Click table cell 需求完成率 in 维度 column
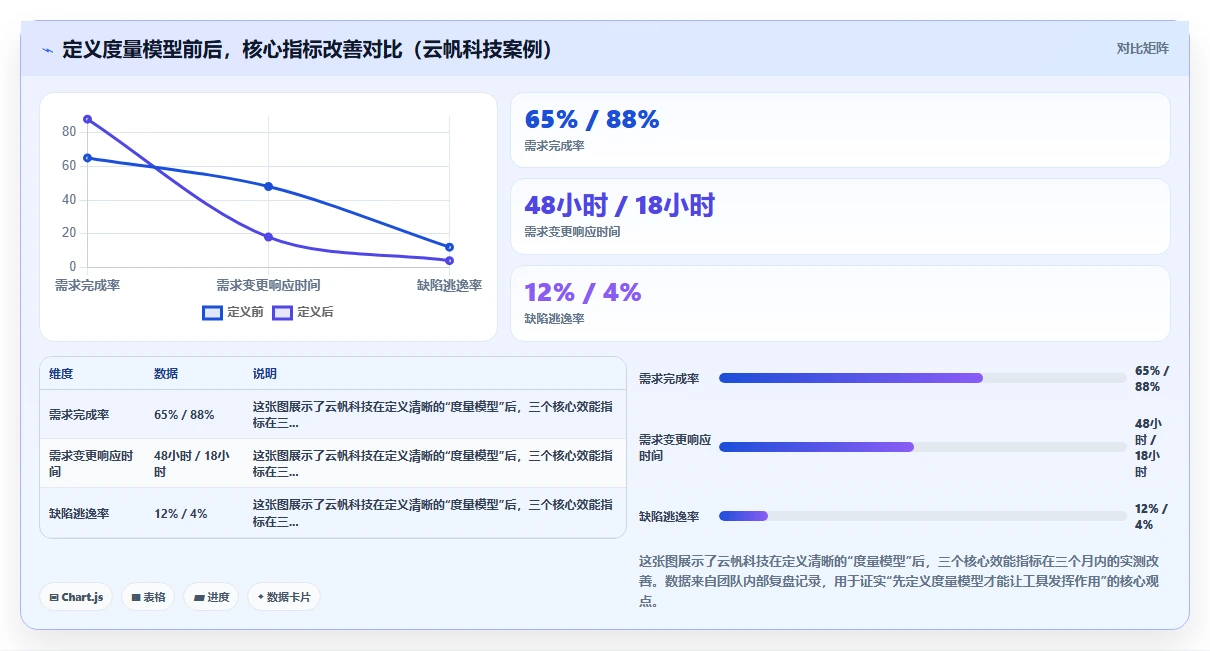This screenshot has height=651, width=1210. pos(79,415)
